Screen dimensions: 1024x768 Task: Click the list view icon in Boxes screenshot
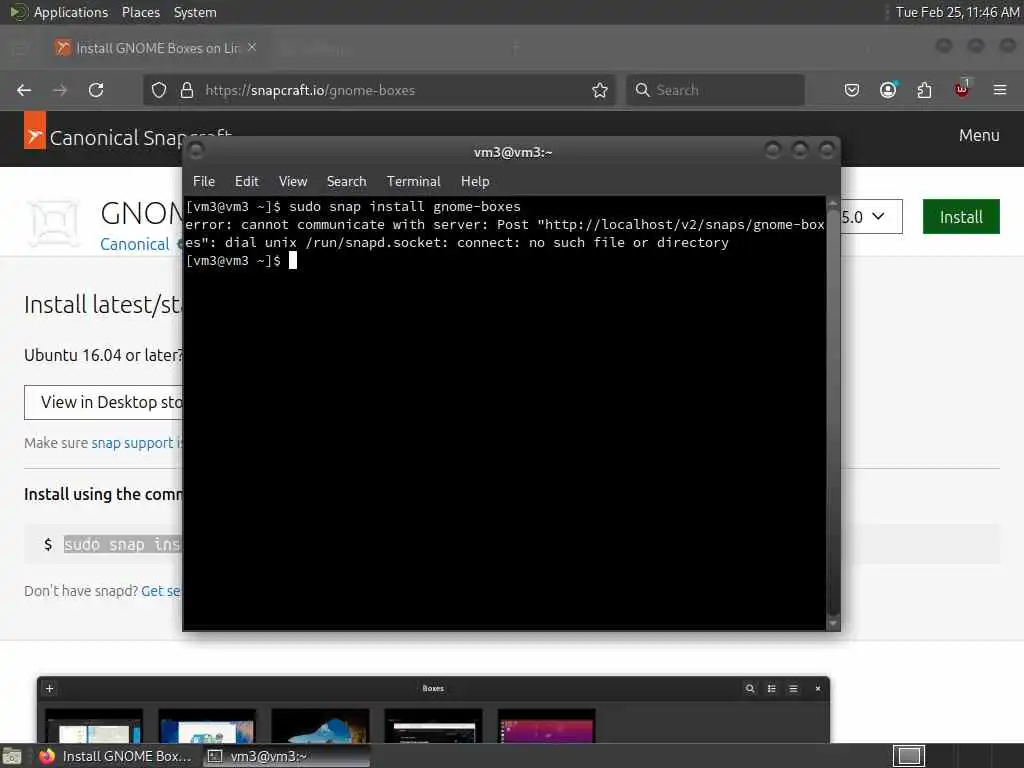pos(771,688)
